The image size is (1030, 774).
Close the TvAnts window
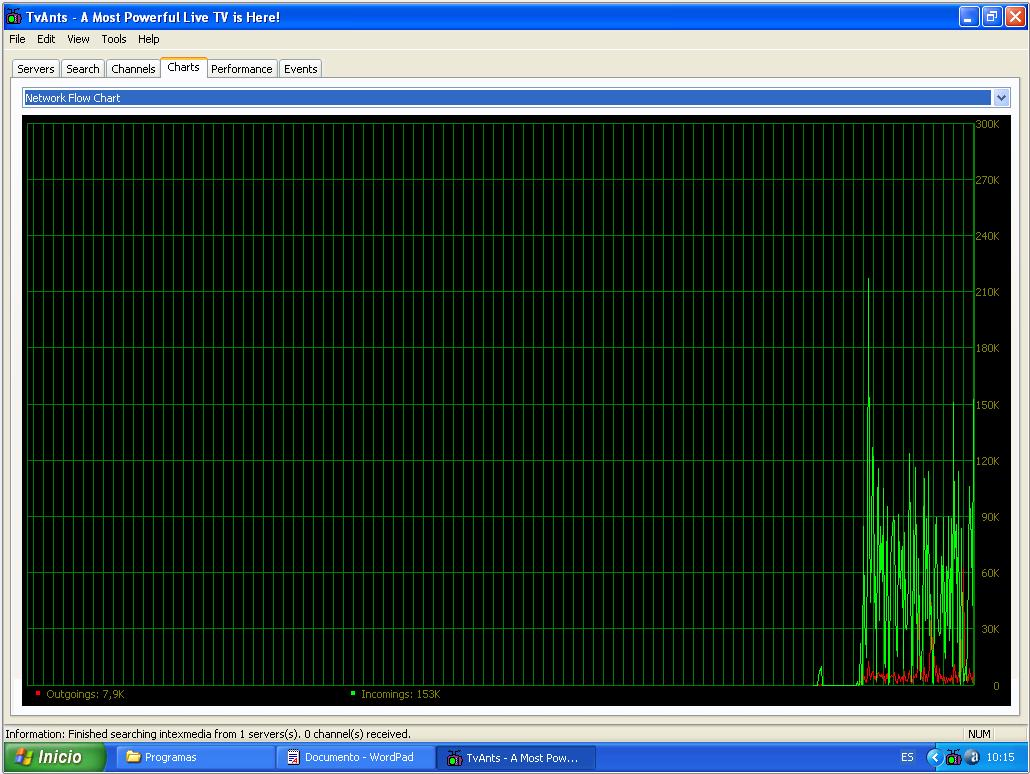[1015, 17]
